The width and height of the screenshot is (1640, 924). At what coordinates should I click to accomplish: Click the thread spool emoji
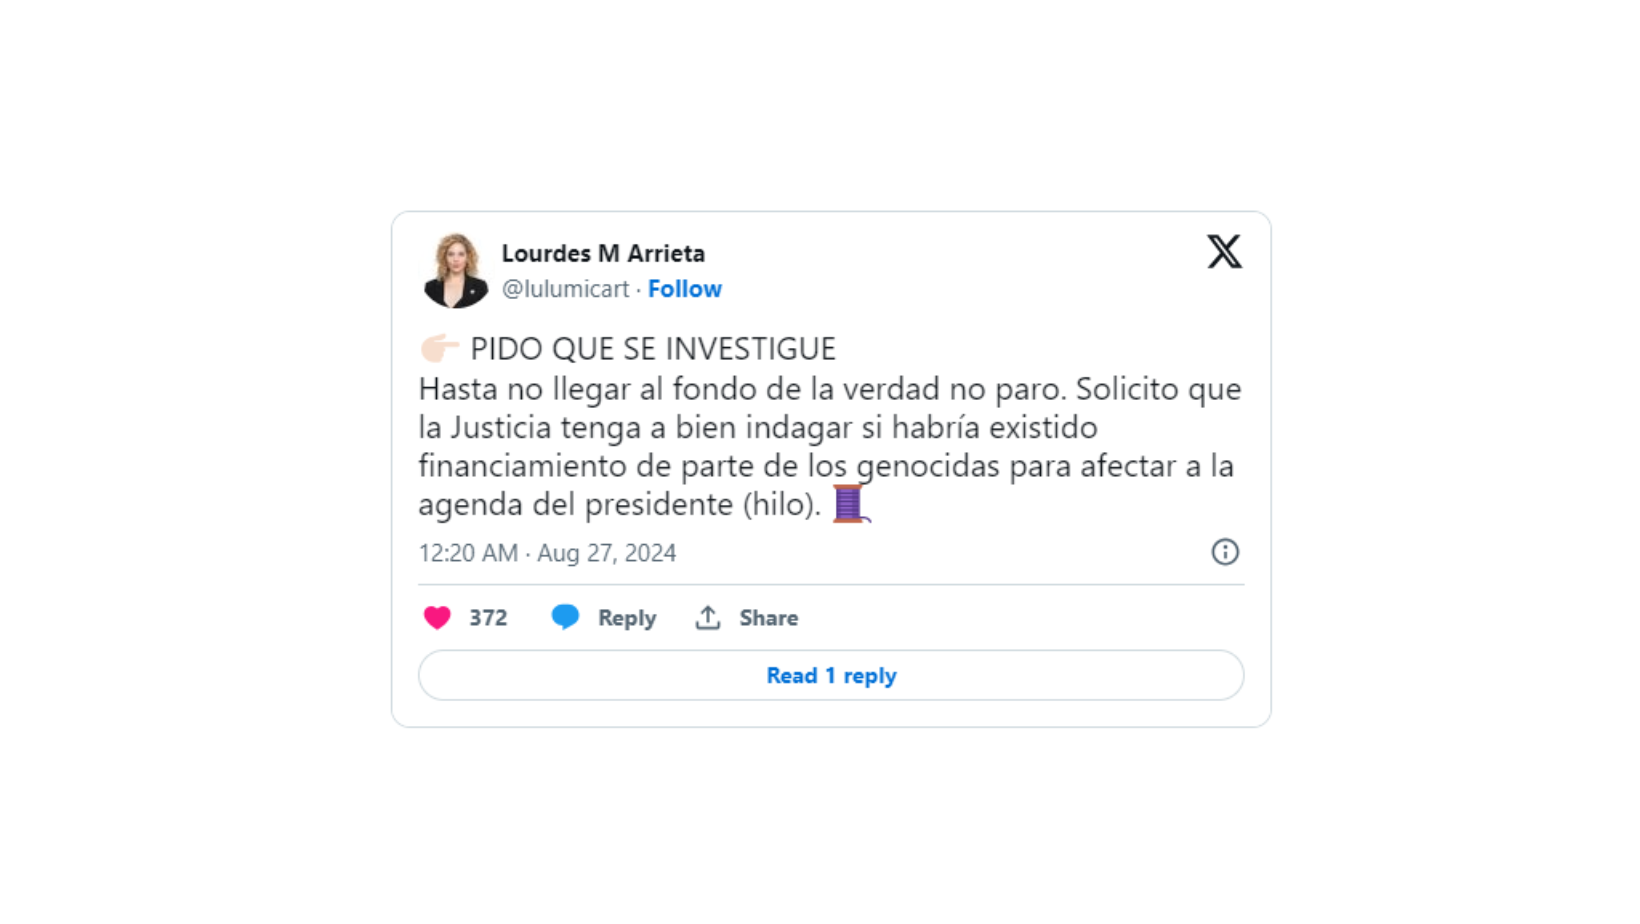(850, 504)
